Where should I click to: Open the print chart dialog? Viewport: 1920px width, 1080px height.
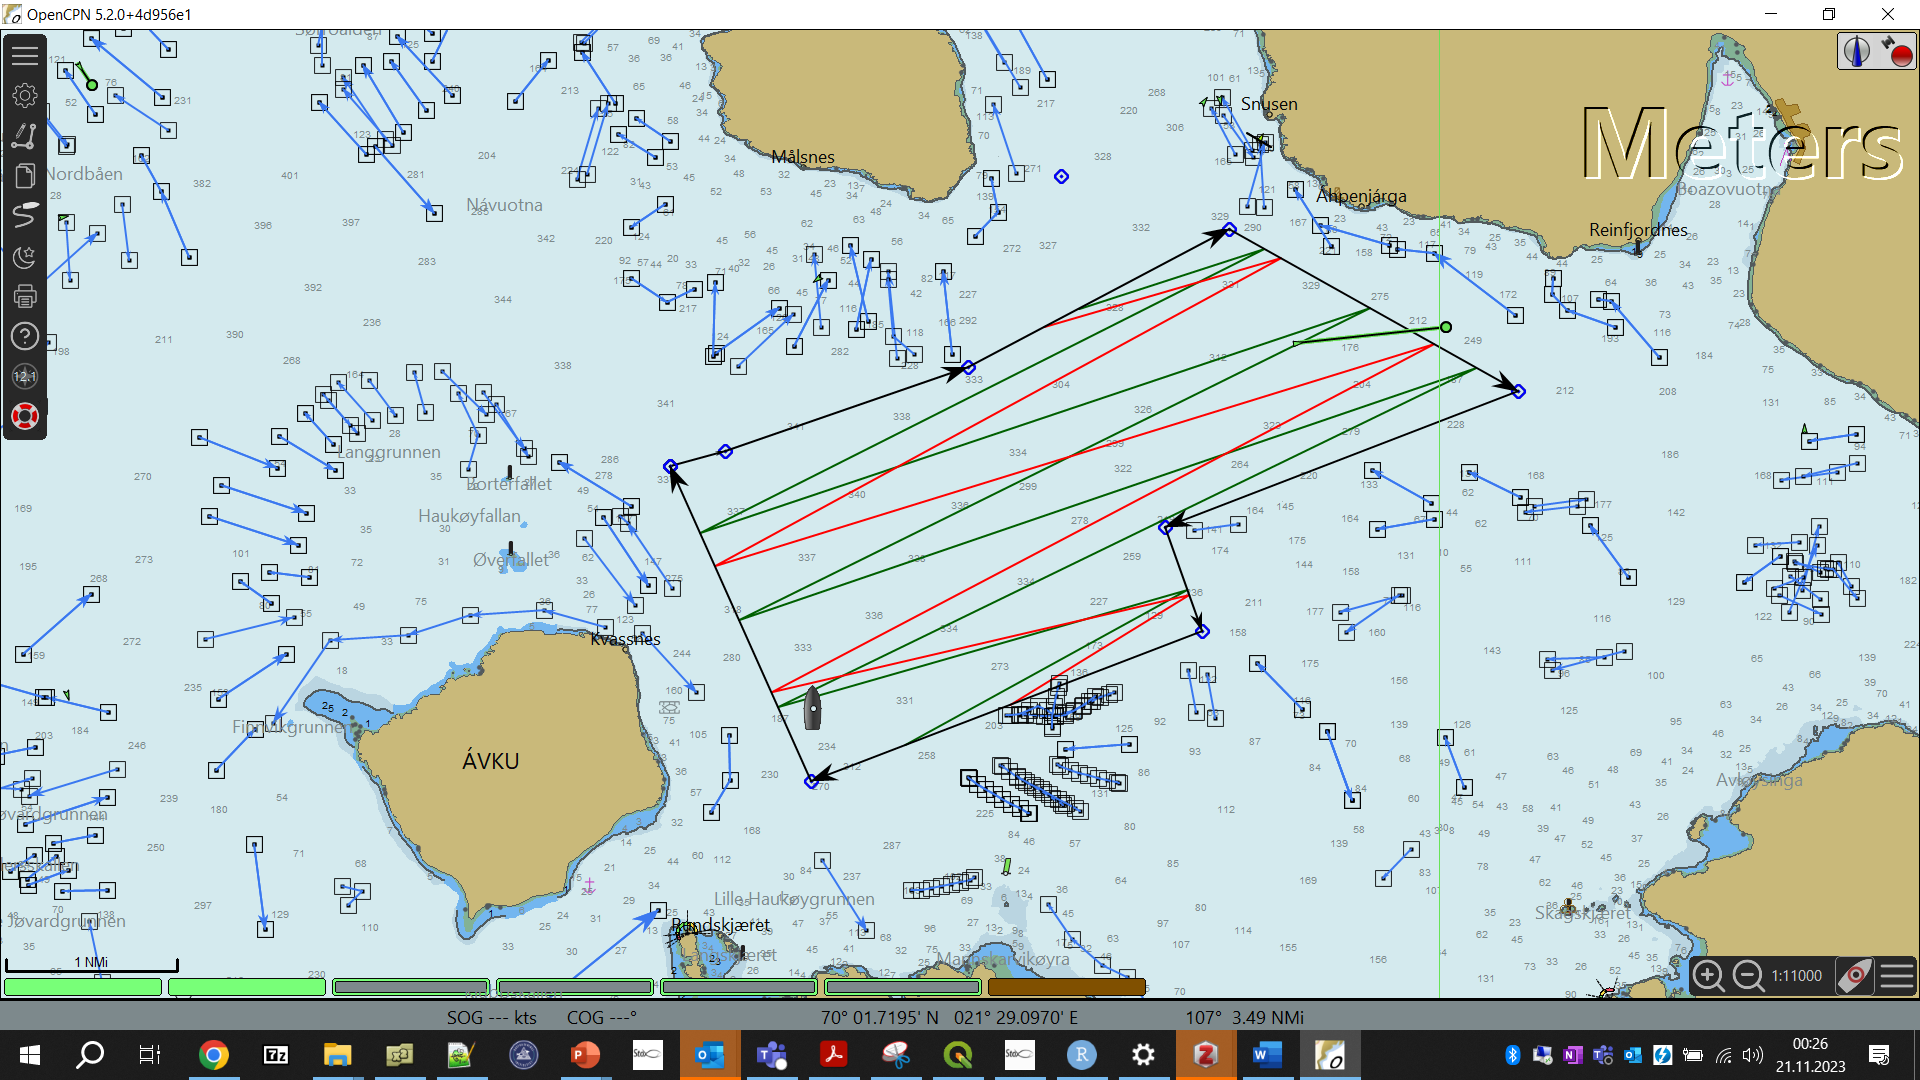(x=25, y=296)
